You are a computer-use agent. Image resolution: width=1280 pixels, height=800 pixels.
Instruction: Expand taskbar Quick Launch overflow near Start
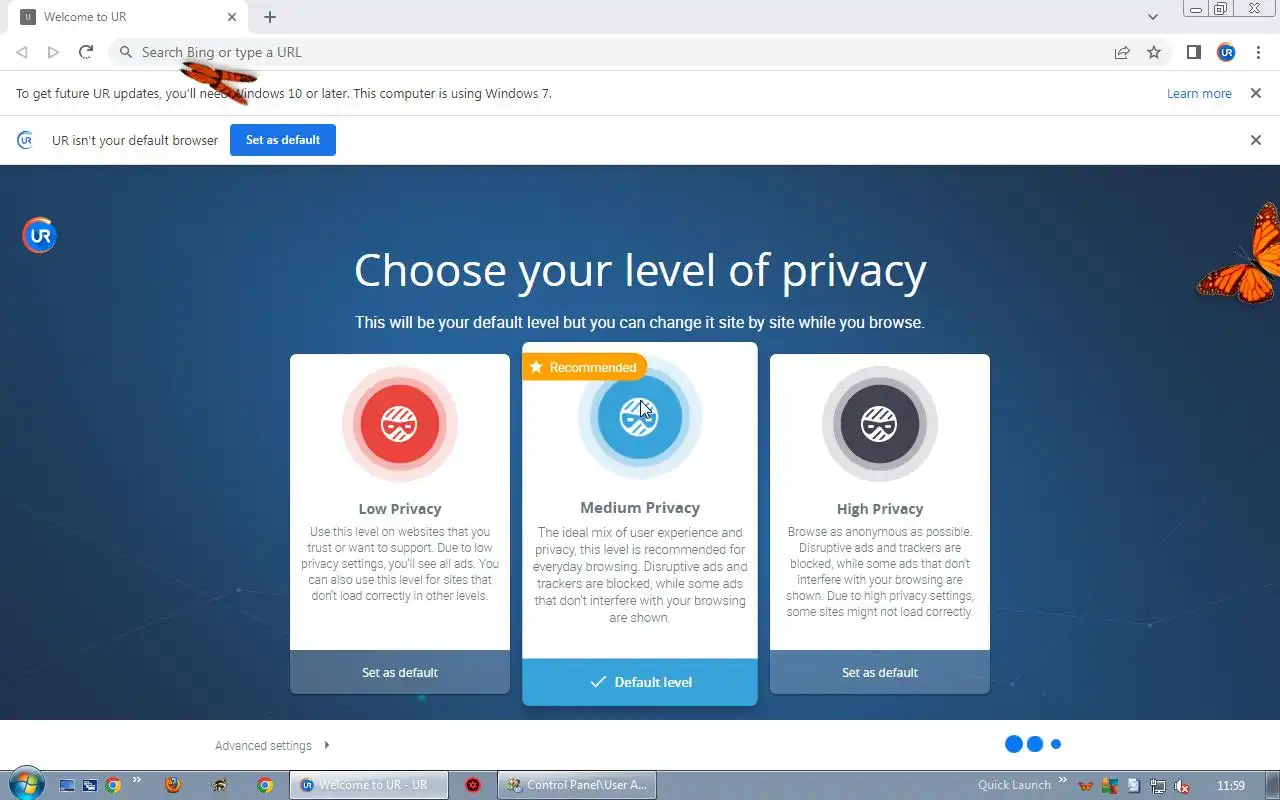[137, 781]
